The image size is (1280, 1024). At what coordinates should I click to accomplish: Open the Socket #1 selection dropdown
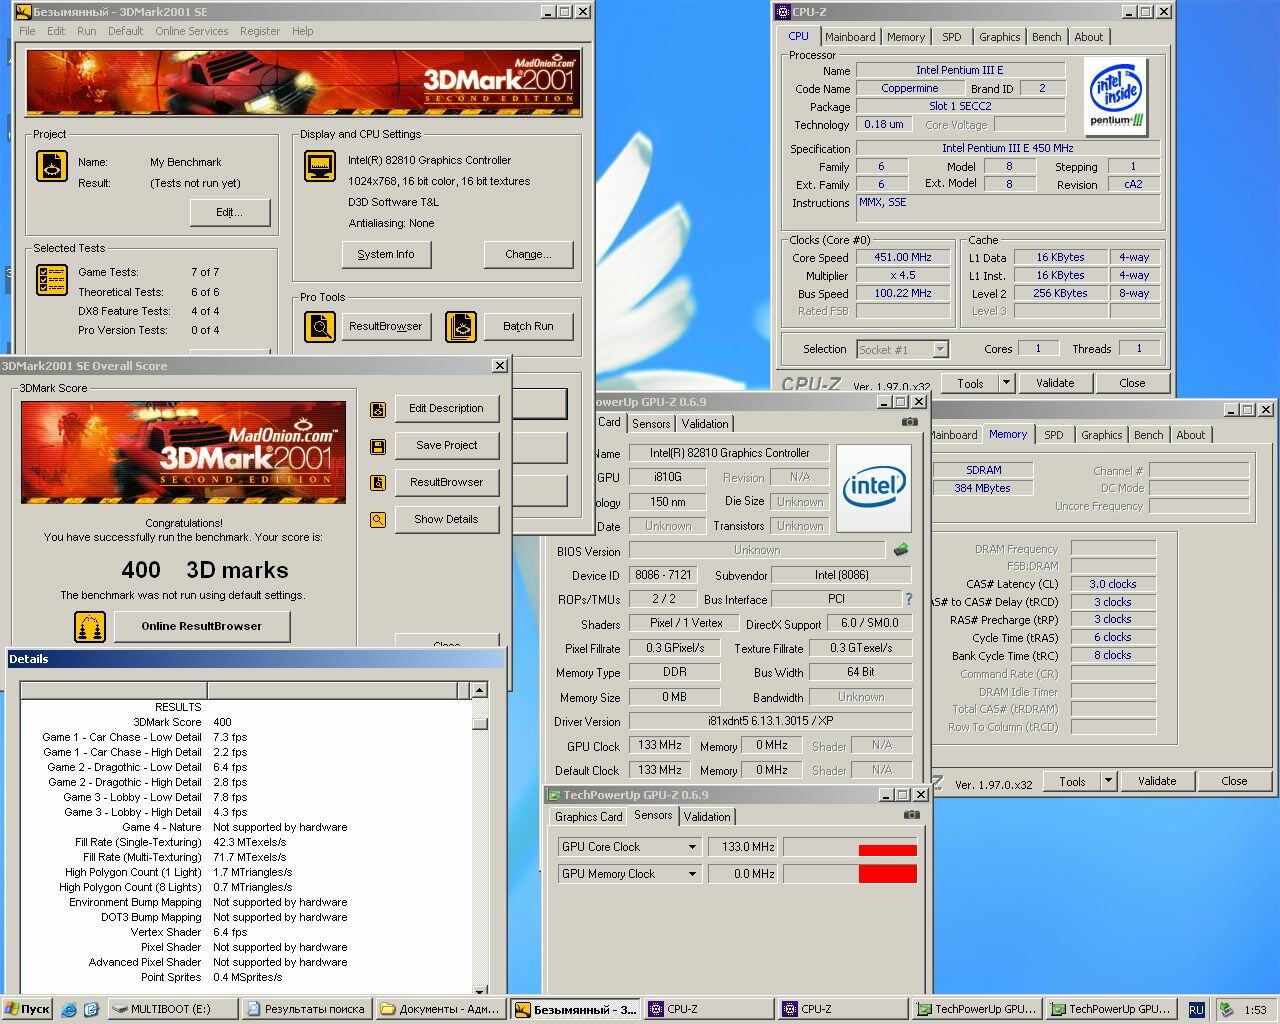tap(940, 349)
